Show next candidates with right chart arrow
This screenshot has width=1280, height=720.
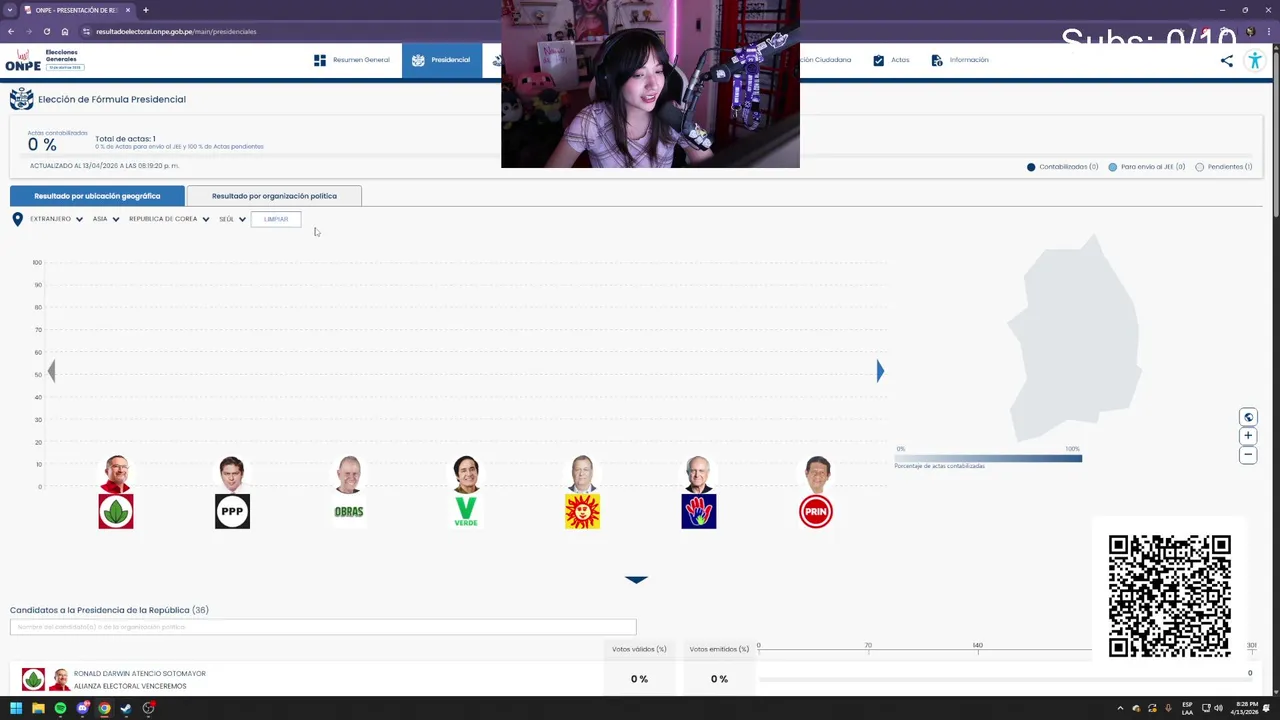(880, 371)
